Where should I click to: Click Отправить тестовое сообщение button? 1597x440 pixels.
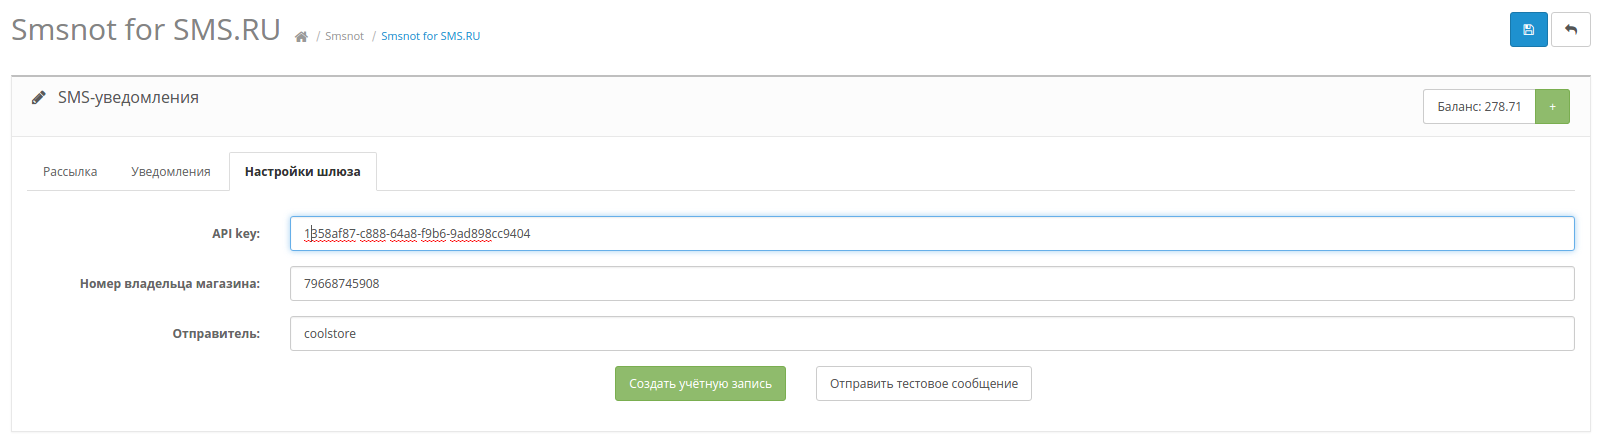click(x=924, y=384)
